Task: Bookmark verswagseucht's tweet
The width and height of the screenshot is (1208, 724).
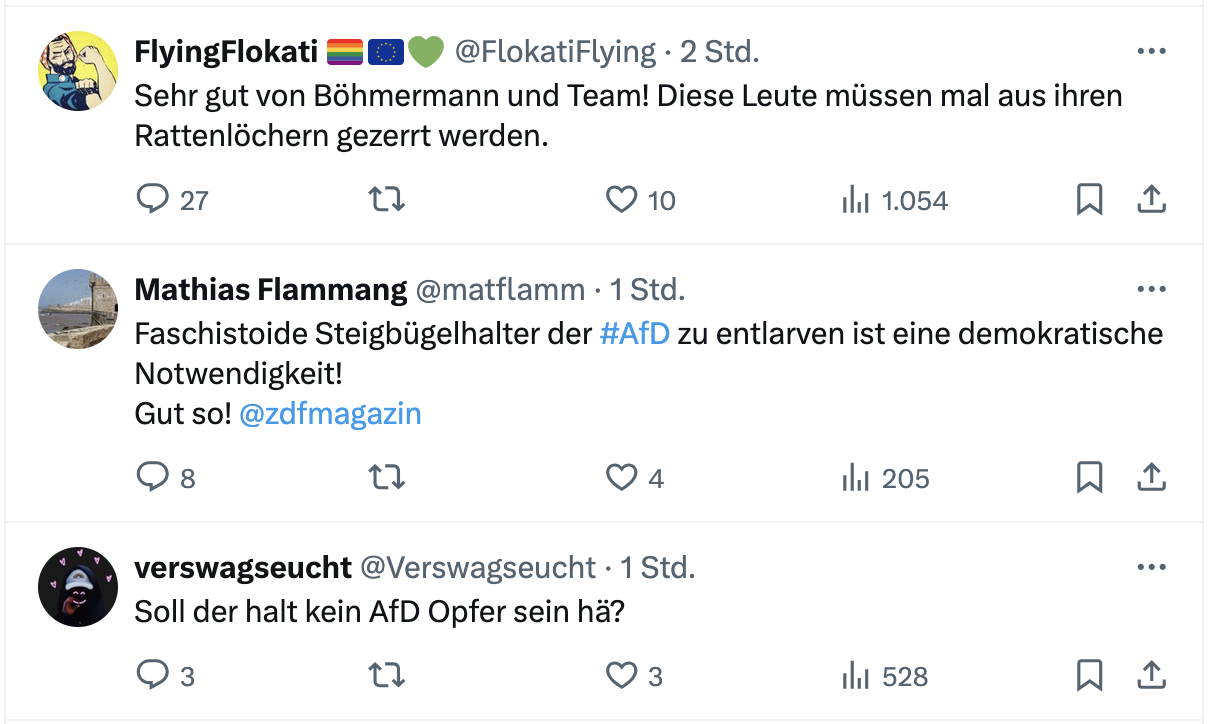Action: click(1089, 676)
